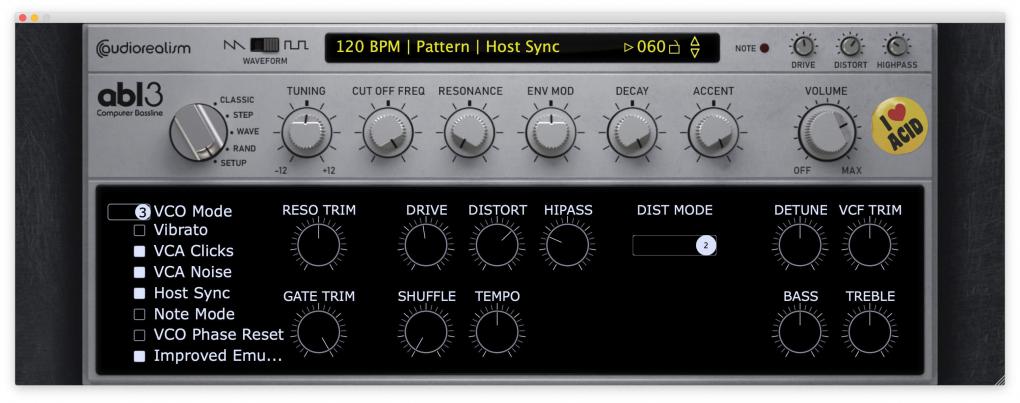Click the play triangle before pattern 060

point(628,47)
